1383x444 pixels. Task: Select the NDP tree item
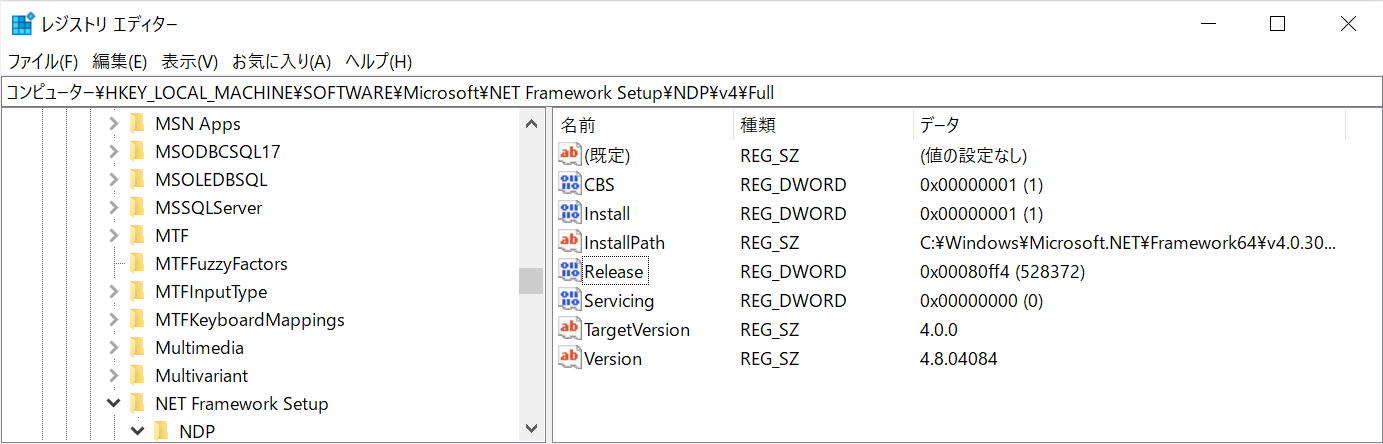197,432
